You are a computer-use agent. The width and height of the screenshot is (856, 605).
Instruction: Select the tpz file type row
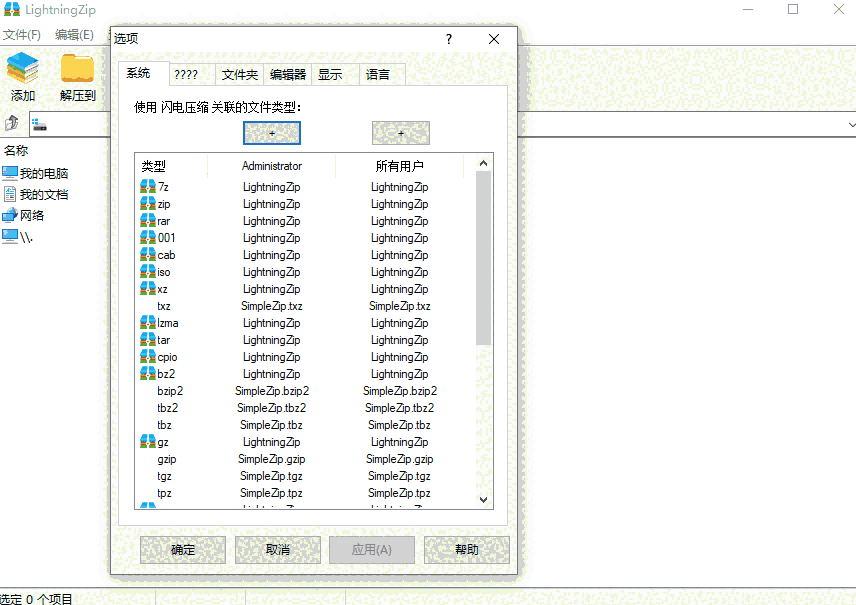coord(306,493)
